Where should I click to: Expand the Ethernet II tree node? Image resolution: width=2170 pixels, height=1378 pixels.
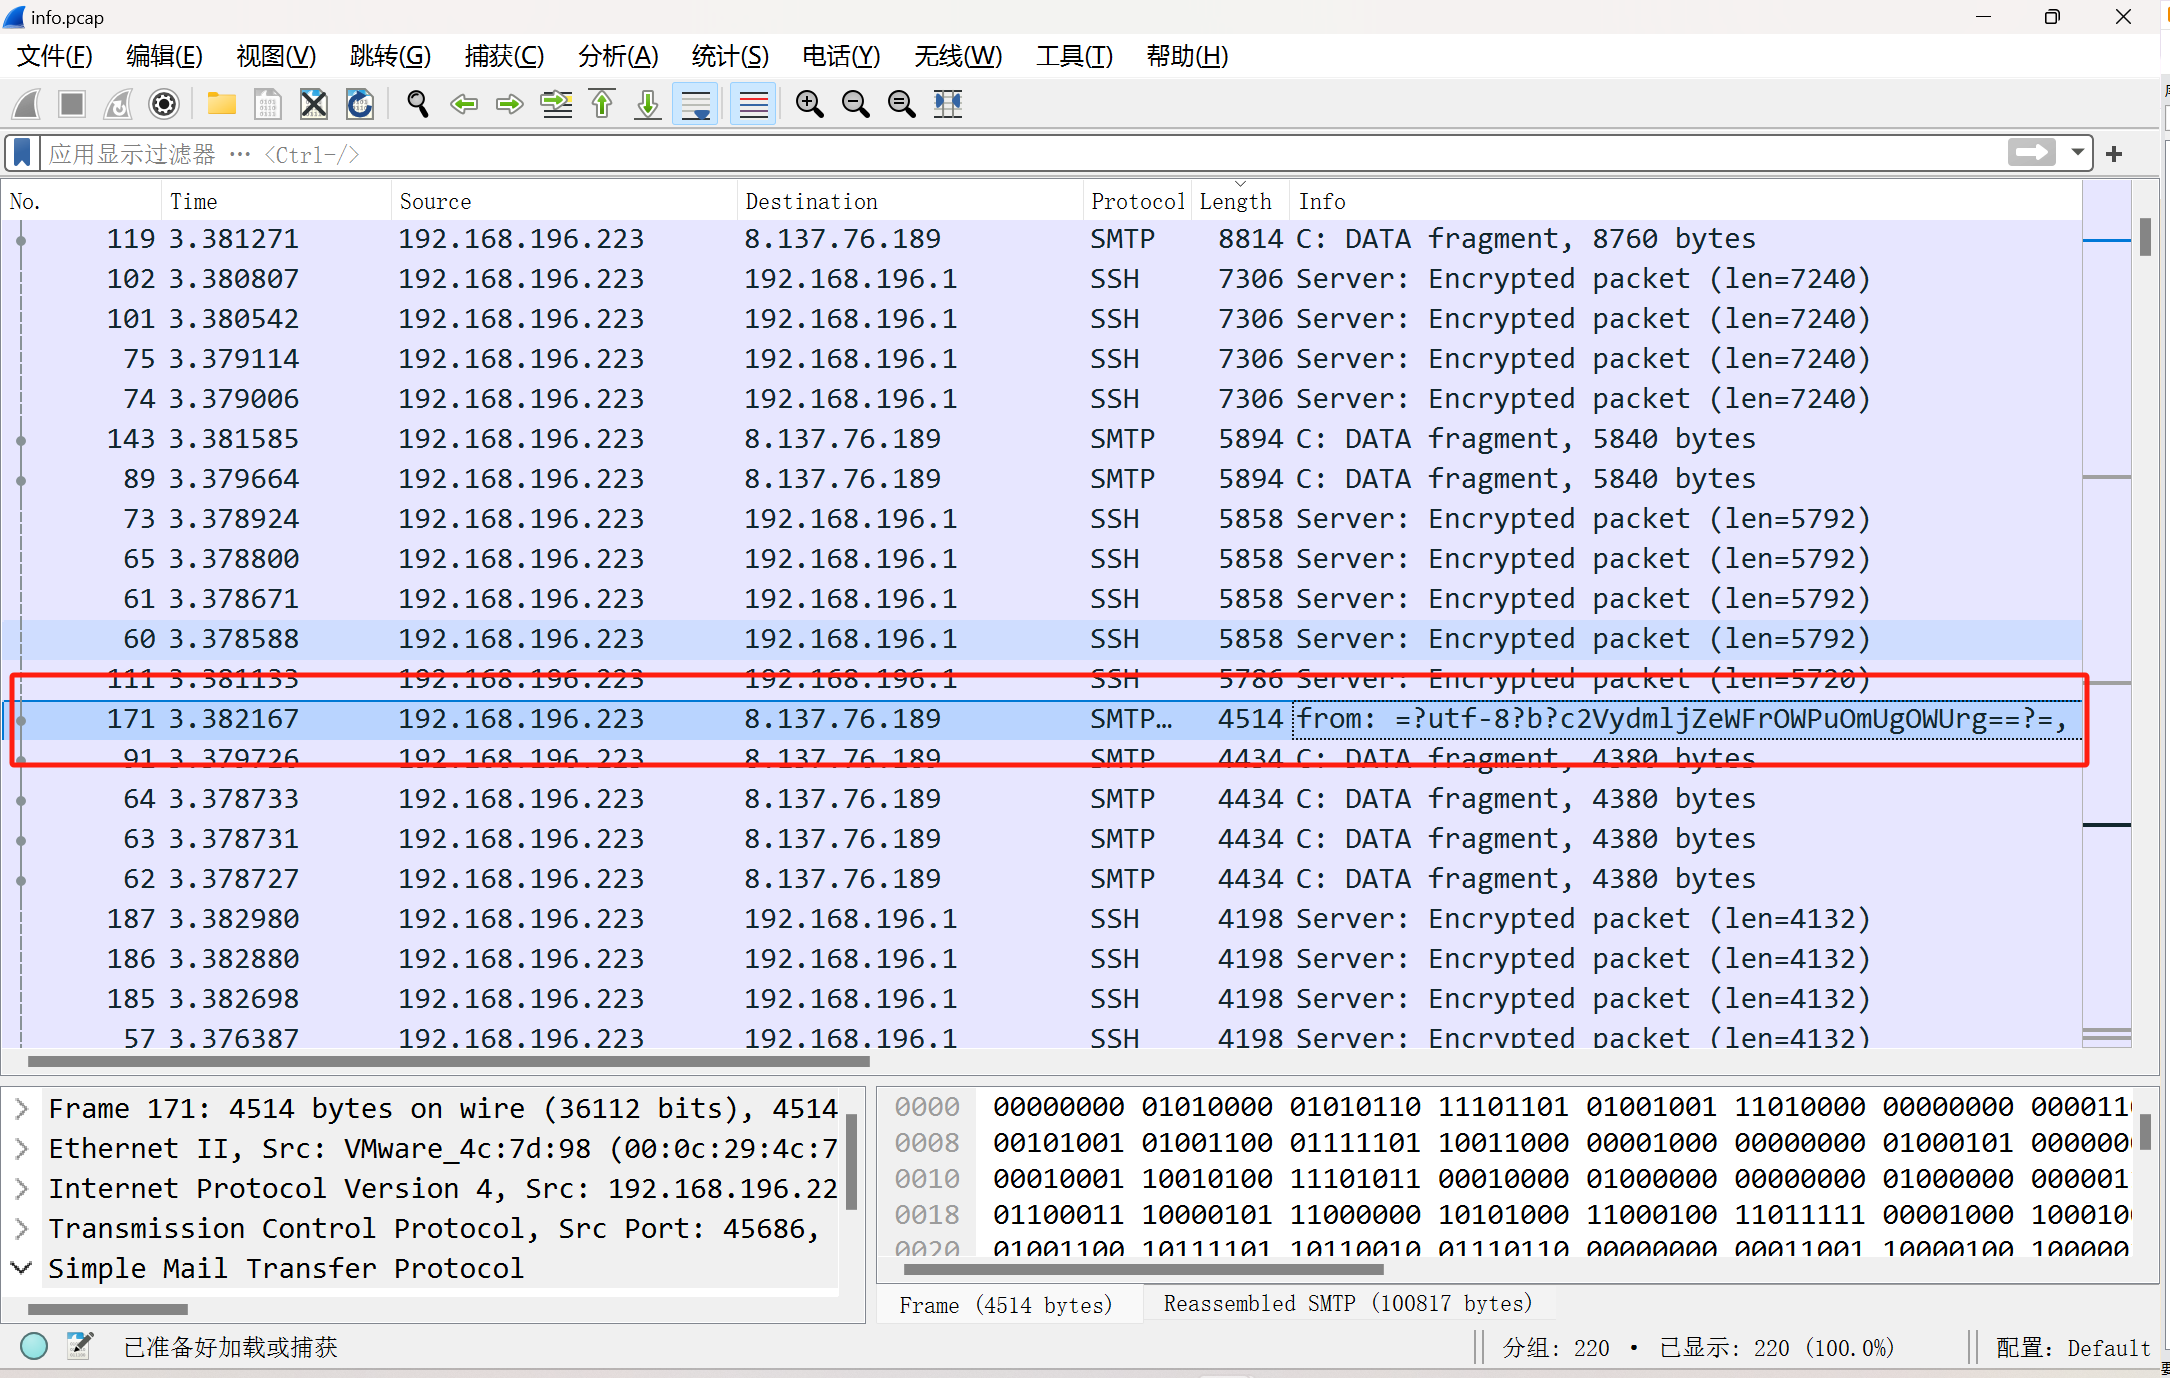pos(21,1148)
